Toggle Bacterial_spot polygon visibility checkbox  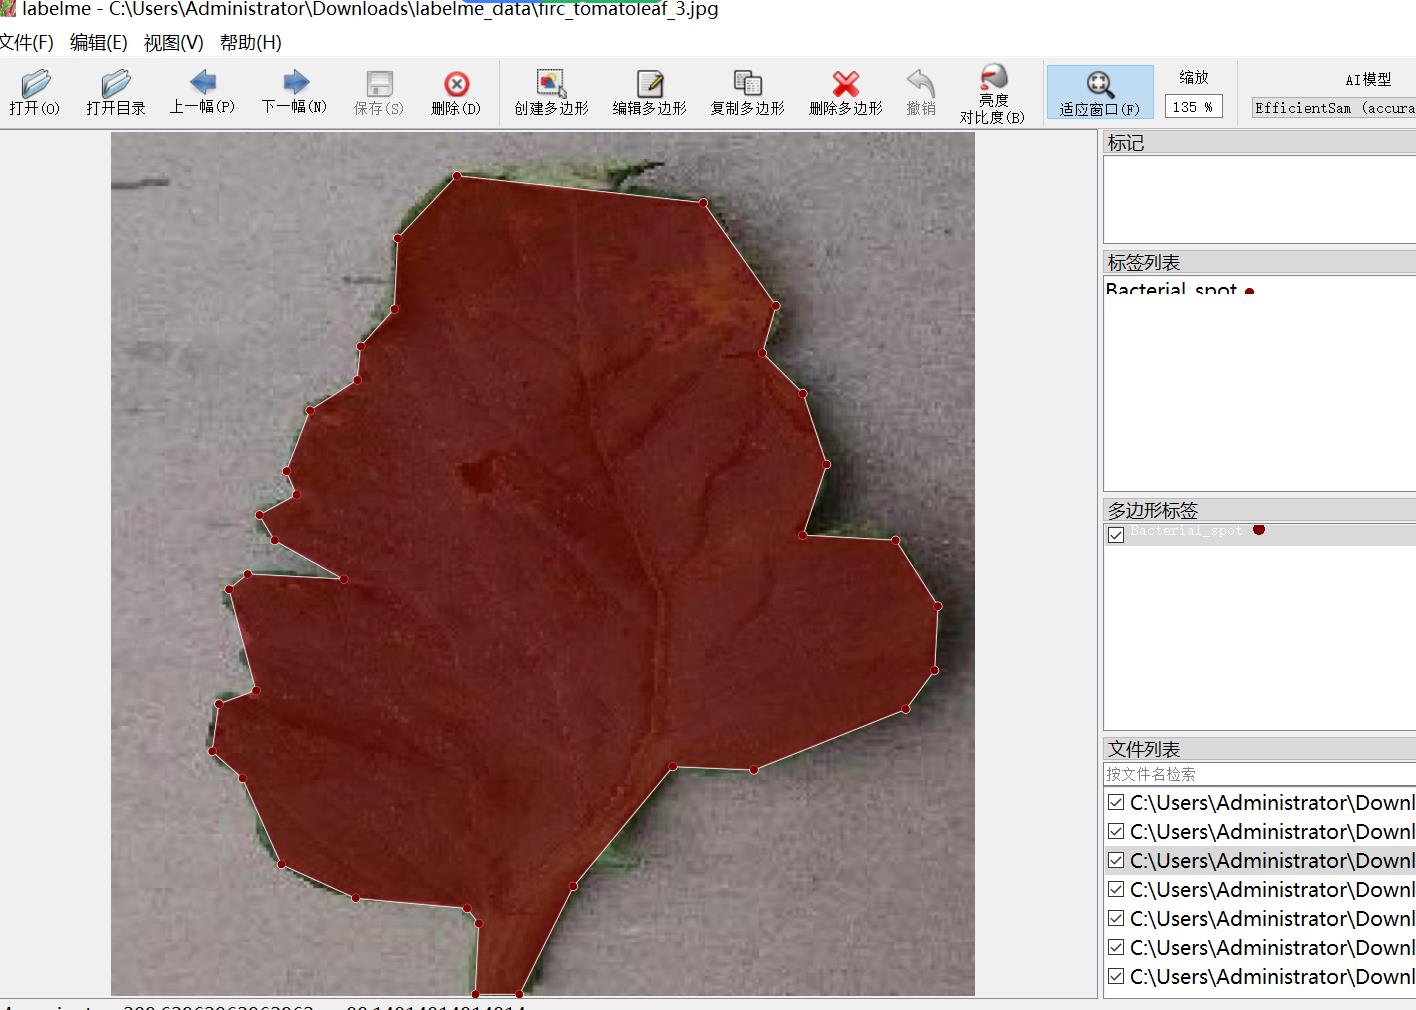pos(1116,534)
